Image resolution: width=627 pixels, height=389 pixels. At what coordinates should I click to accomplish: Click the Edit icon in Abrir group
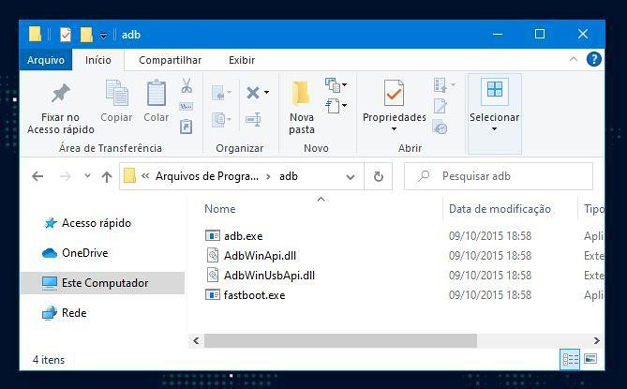pyautogui.click(x=440, y=106)
